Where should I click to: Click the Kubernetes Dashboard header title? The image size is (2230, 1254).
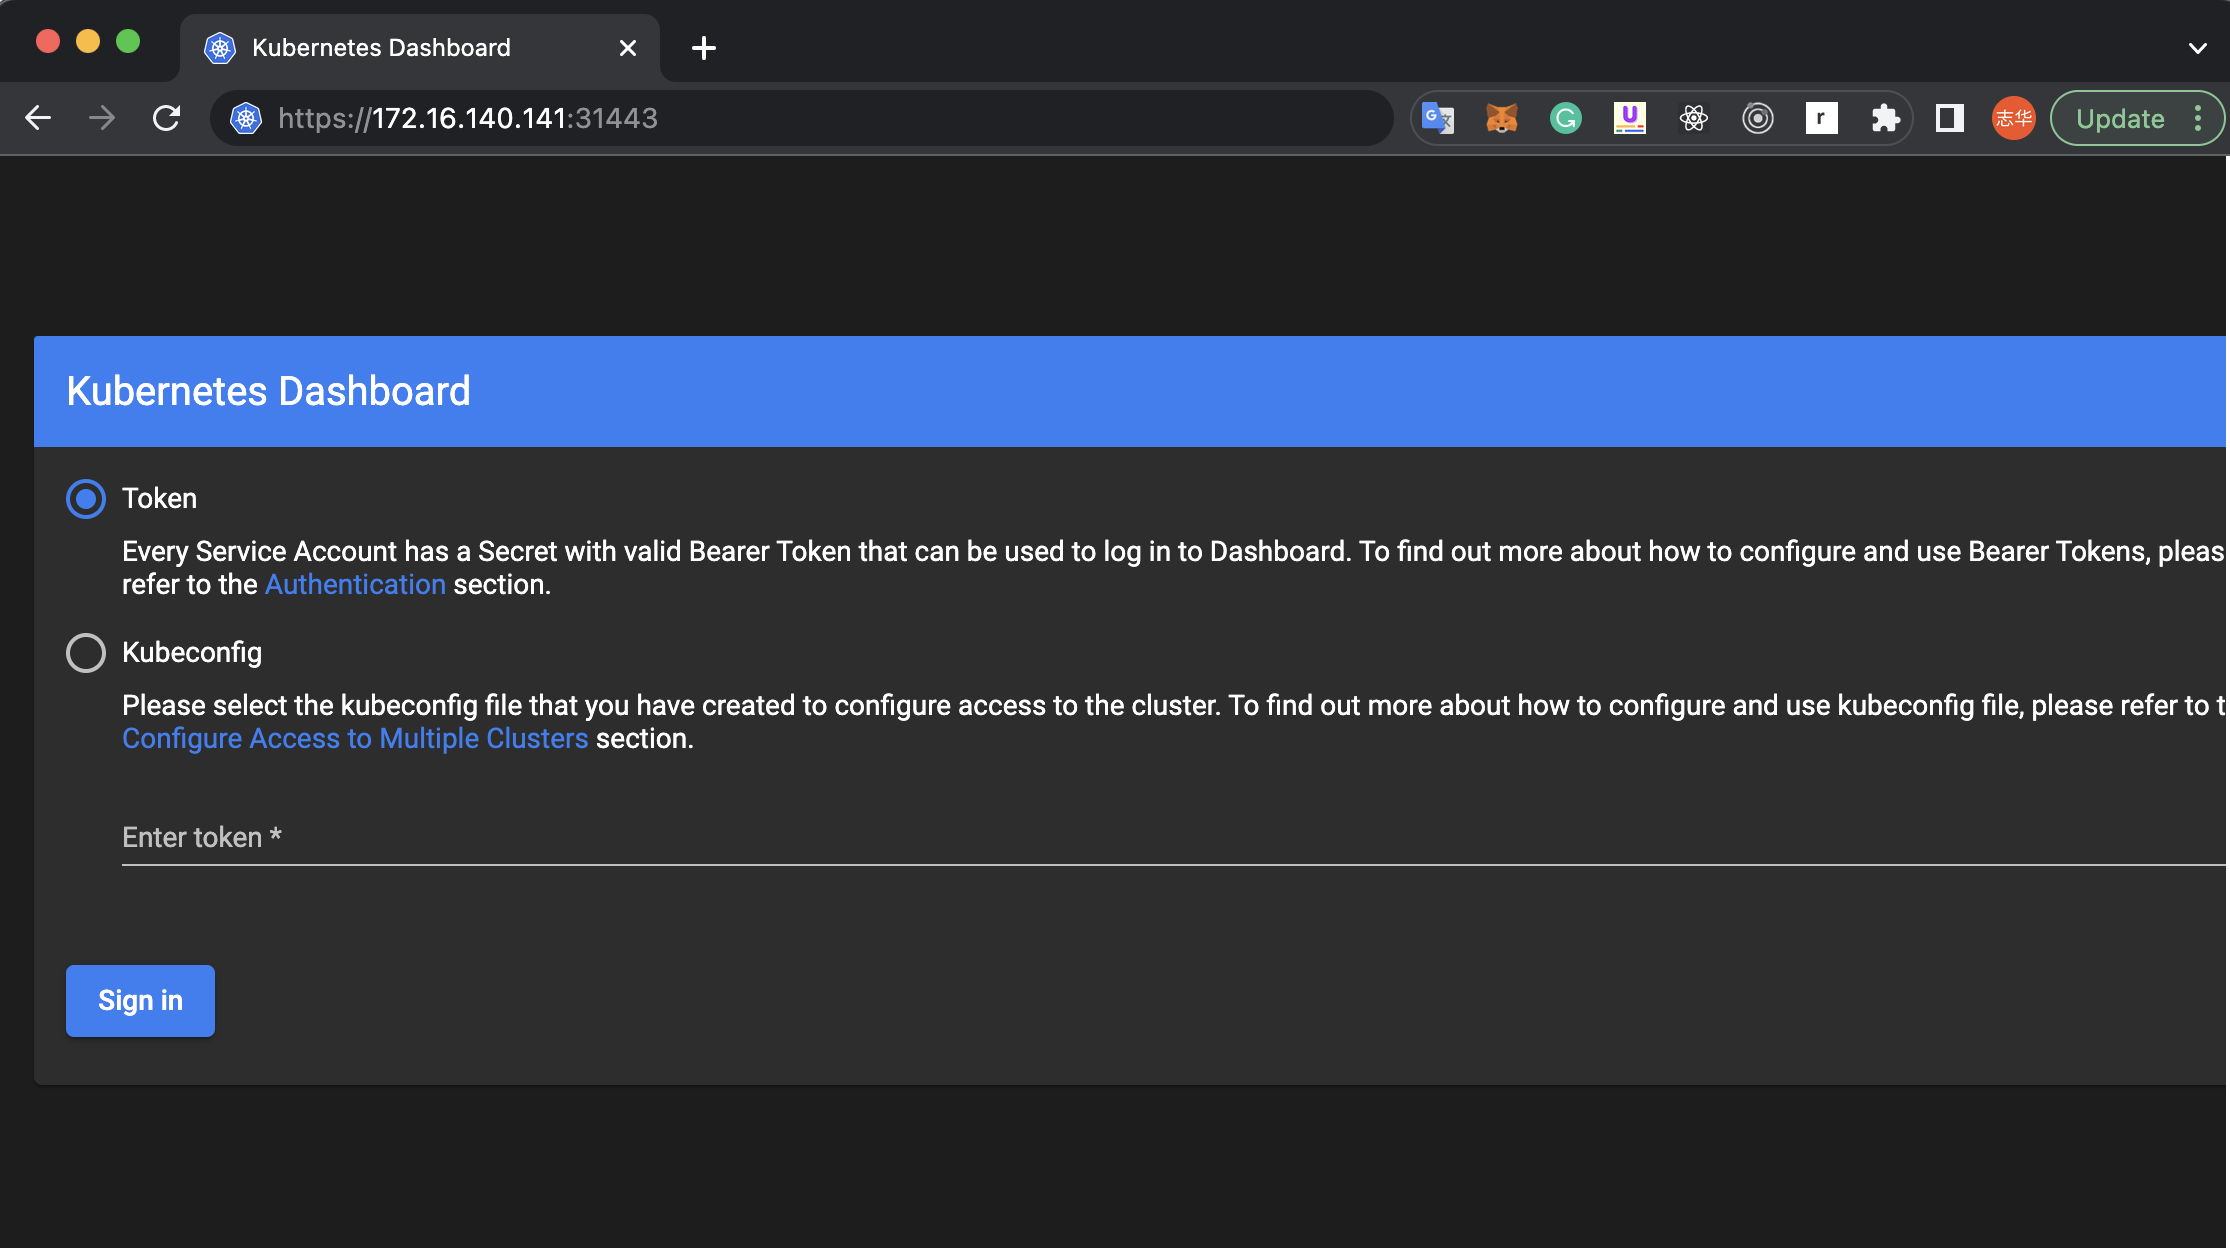point(268,391)
